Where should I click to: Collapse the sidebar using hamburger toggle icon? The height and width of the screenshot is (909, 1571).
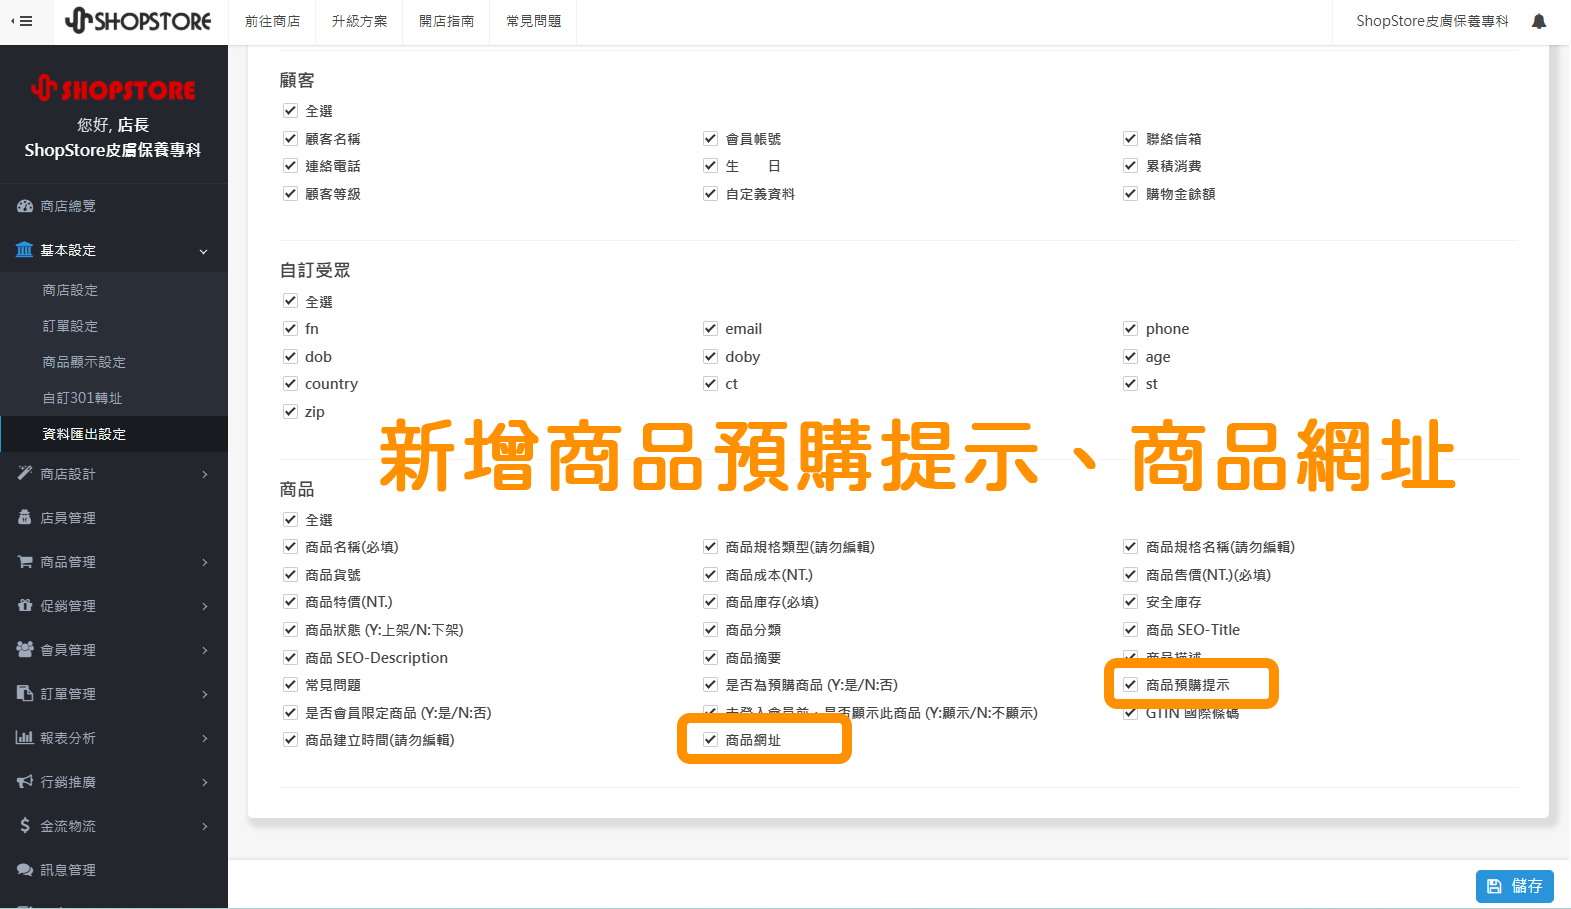click(21, 21)
